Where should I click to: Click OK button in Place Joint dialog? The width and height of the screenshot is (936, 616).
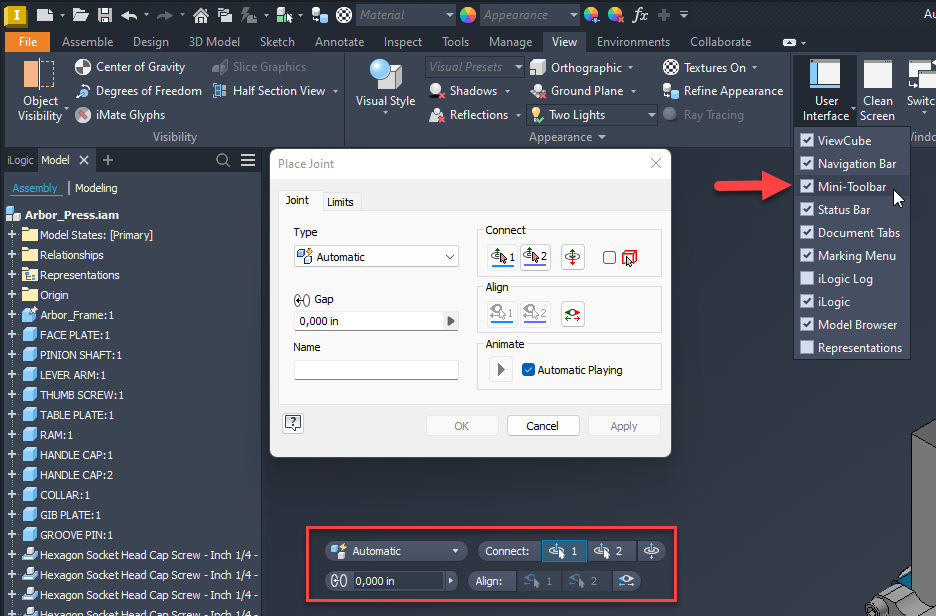click(461, 426)
